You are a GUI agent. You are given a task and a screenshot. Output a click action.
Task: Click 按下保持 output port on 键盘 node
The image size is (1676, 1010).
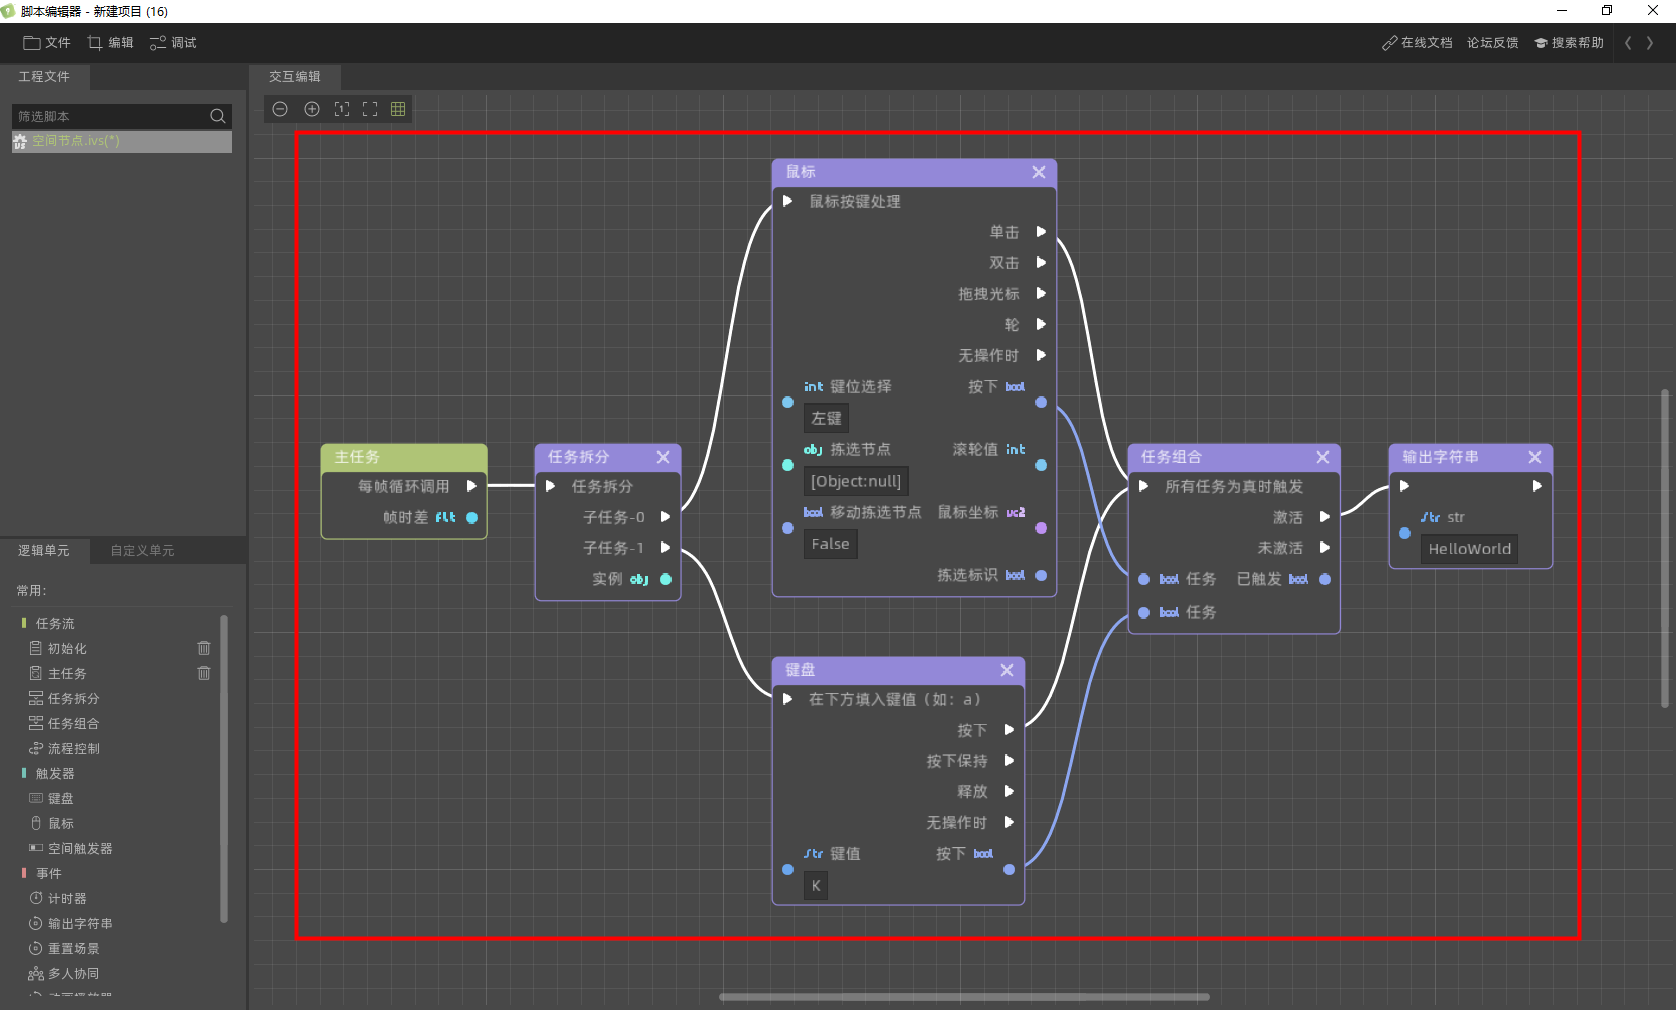(x=1009, y=760)
